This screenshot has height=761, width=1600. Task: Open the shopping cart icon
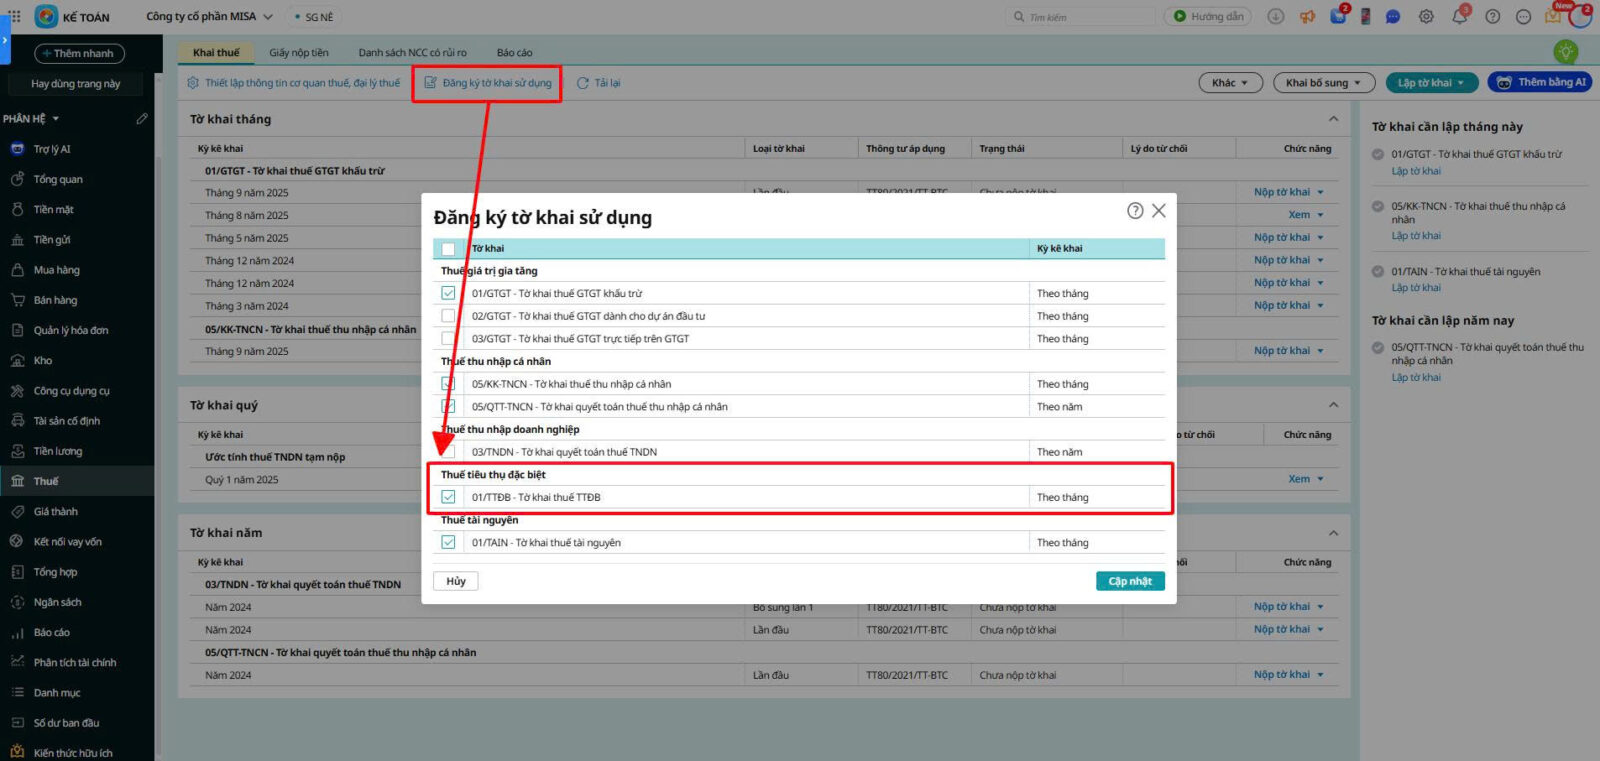(x=1338, y=17)
